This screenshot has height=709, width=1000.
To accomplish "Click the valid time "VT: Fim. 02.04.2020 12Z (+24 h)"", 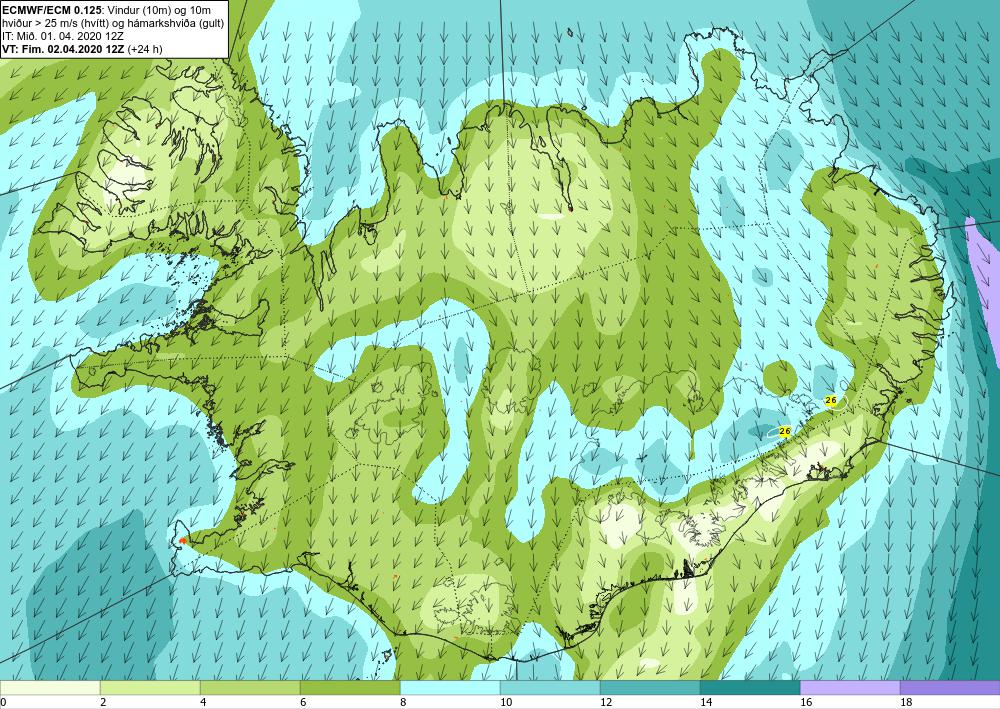I will 82,48.
